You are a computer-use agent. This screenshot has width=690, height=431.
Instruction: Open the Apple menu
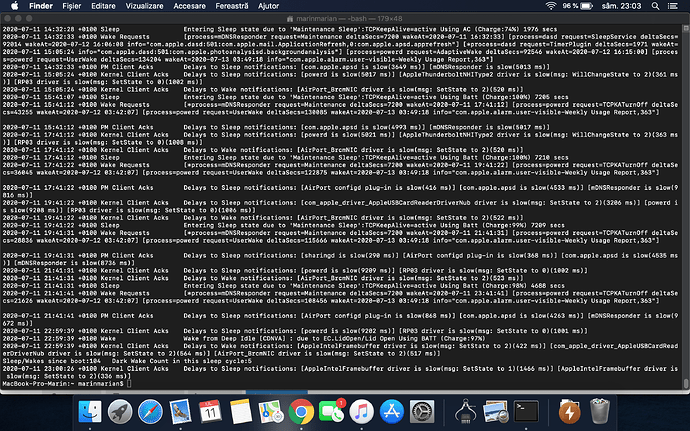click(x=12, y=5)
